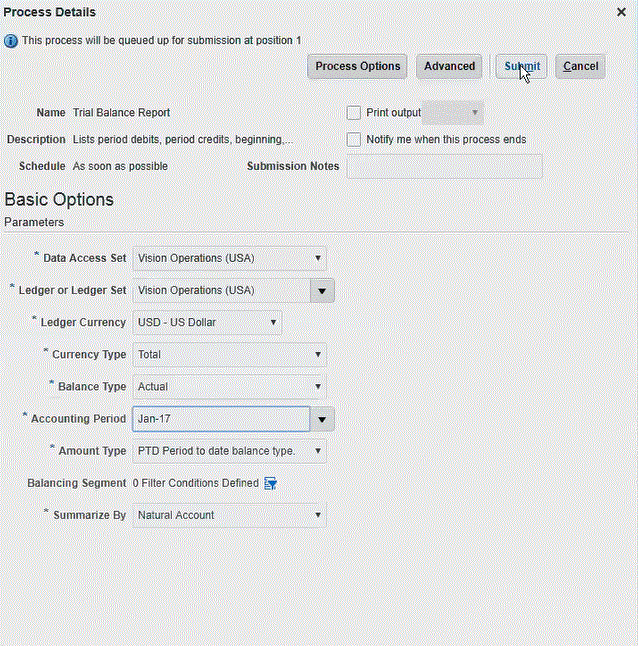Close the Process Details dialog
Image resolution: width=638 pixels, height=646 pixels.
click(621, 12)
